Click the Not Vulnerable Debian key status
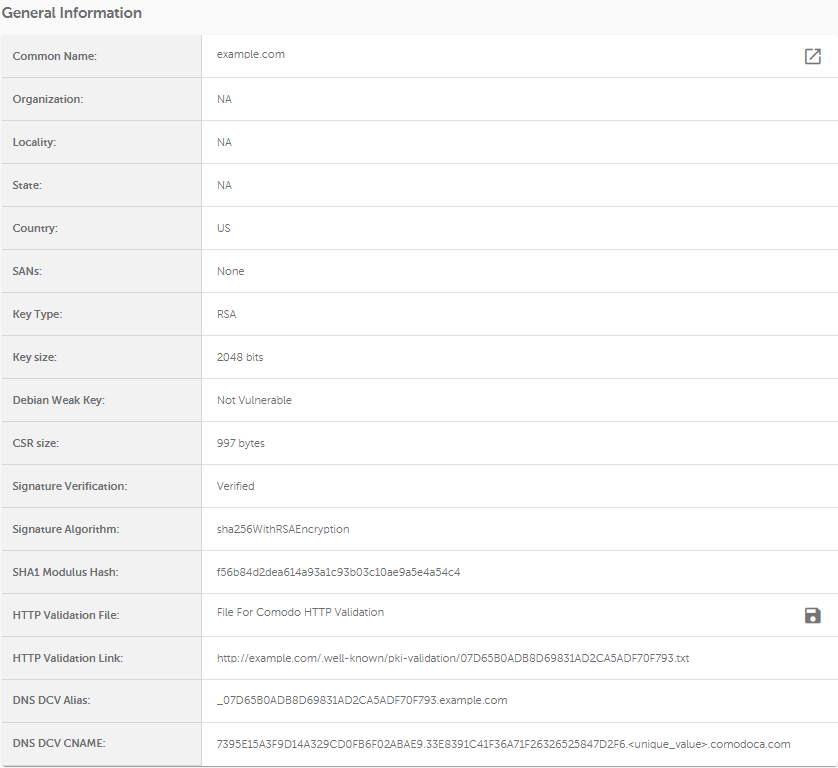The height and width of the screenshot is (768, 838). point(254,400)
